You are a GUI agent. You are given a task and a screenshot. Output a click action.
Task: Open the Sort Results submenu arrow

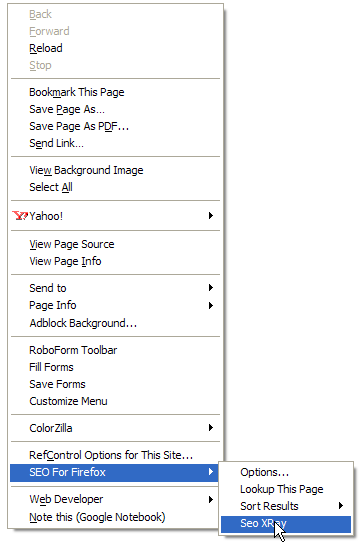click(341, 505)
